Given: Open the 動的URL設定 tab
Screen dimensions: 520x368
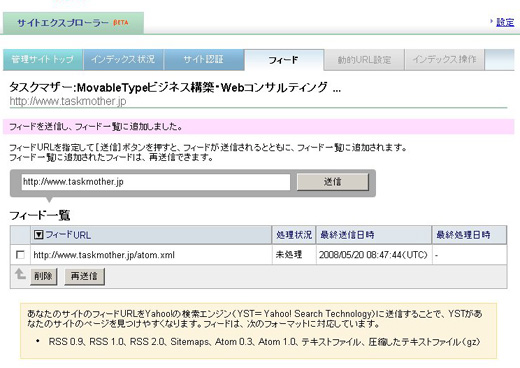Looking at the screenshot, I should pyautogui.click(x=364, y=60).
